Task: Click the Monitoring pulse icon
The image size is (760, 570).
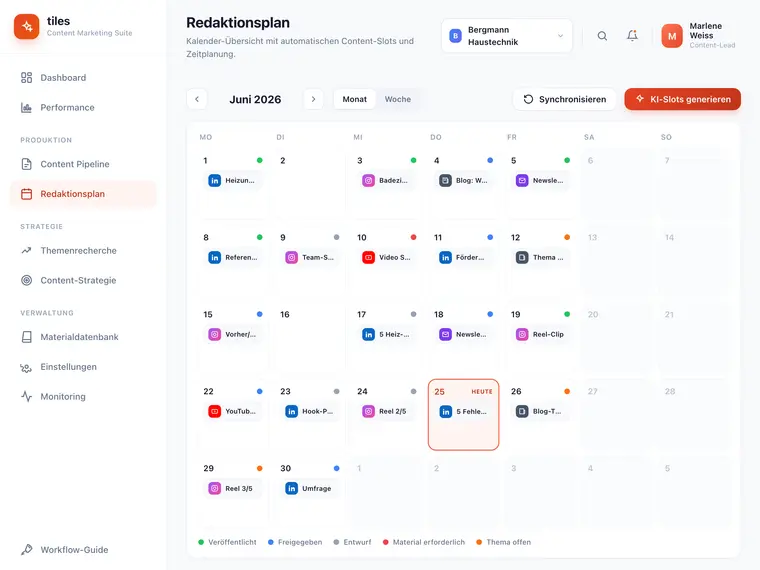Action: coord(27,396)
